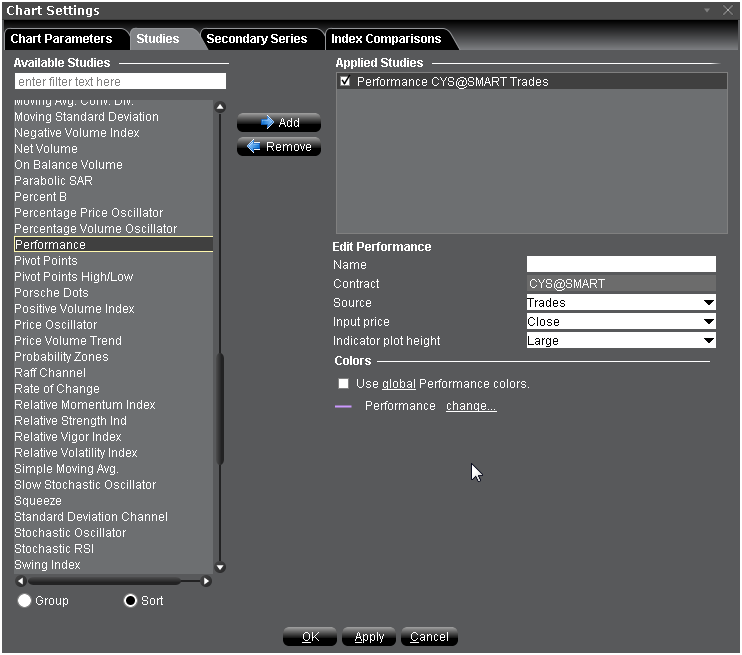The width and height of the screenshot is (742, 655).
Task: Click the scroll up arrow in studies list
Action: [220, 107]
